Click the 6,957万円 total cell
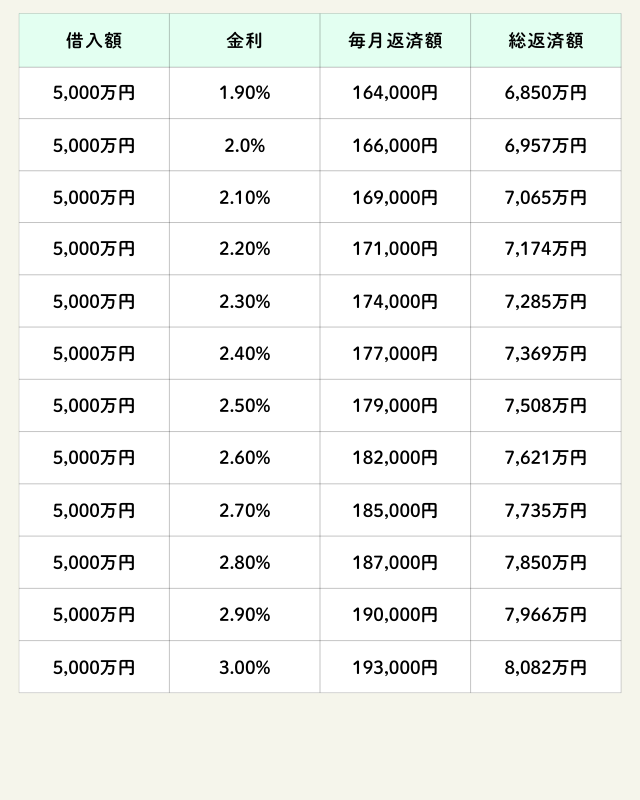 point(546,146)
